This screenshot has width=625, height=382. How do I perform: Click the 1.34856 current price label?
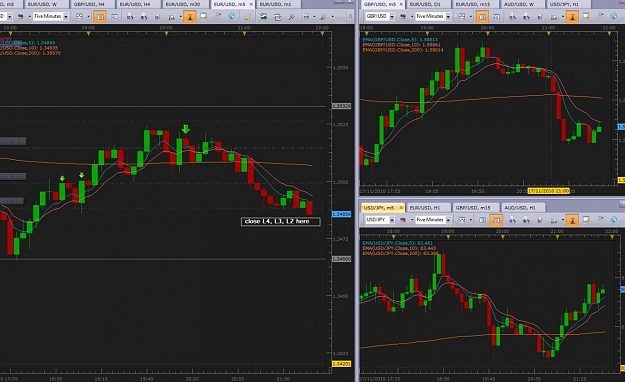pos(342,214)
